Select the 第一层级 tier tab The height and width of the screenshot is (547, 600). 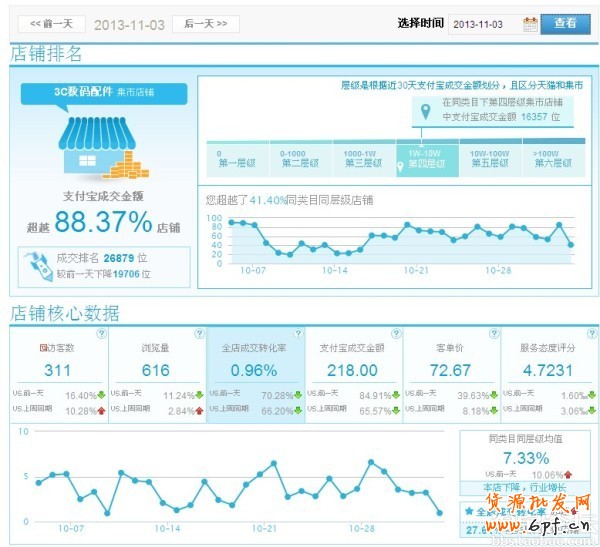(x=234, y=160)
